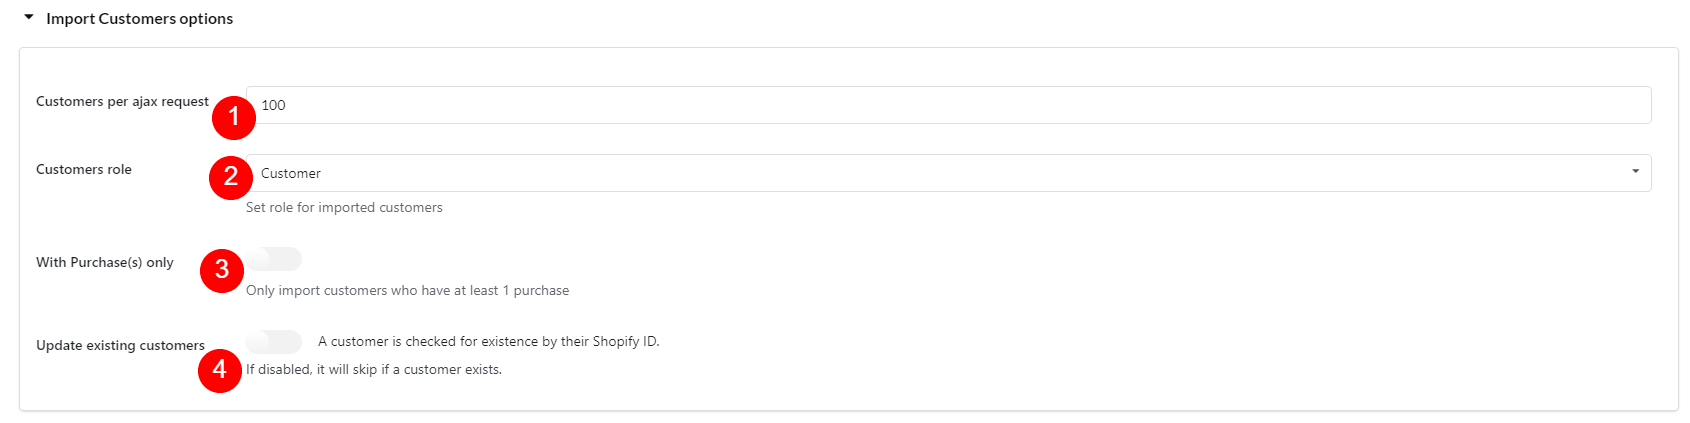Click the With Purchase(s) only label
Viewport: 1690px width, 423px height.
coord(105,262)
